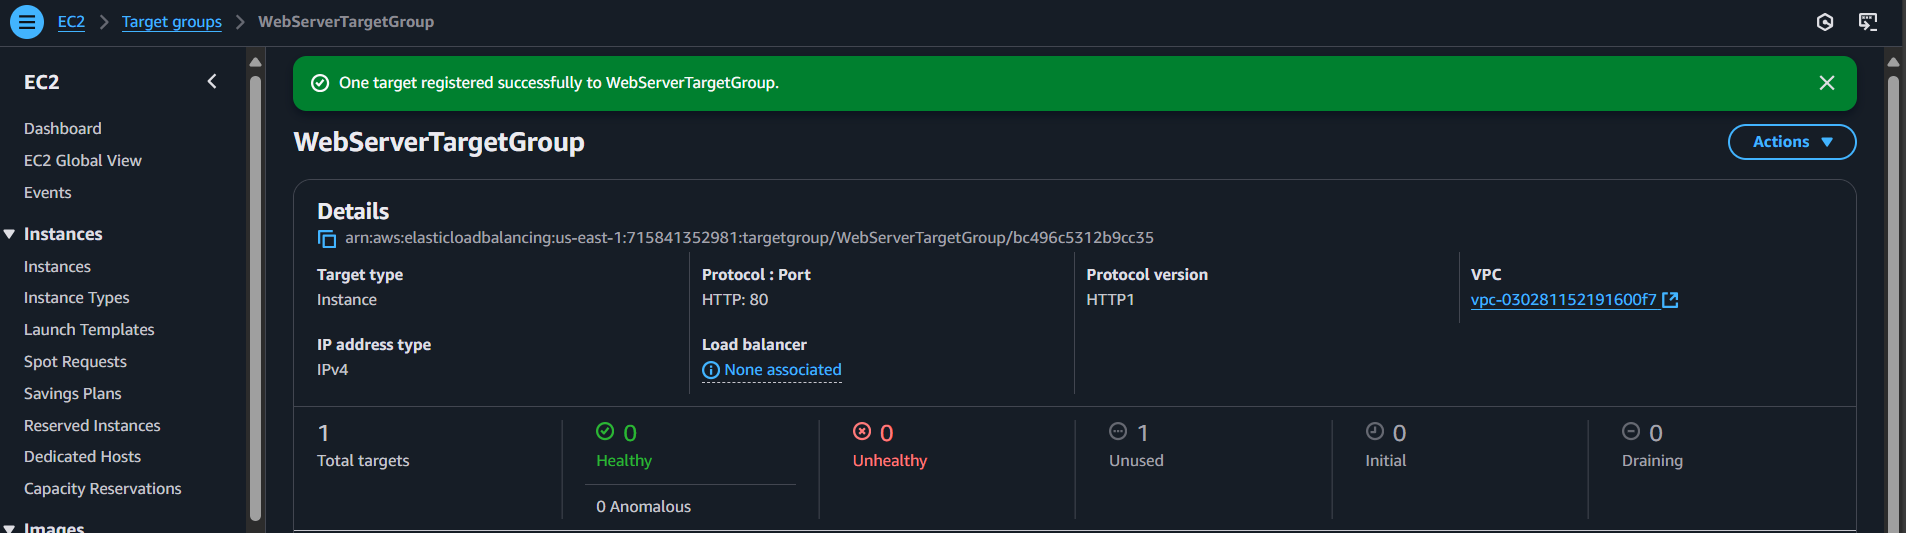The height and width of the screenshot is (533, 1906).
Task: Click the success check icon in the banner
Action: (320, 83)
